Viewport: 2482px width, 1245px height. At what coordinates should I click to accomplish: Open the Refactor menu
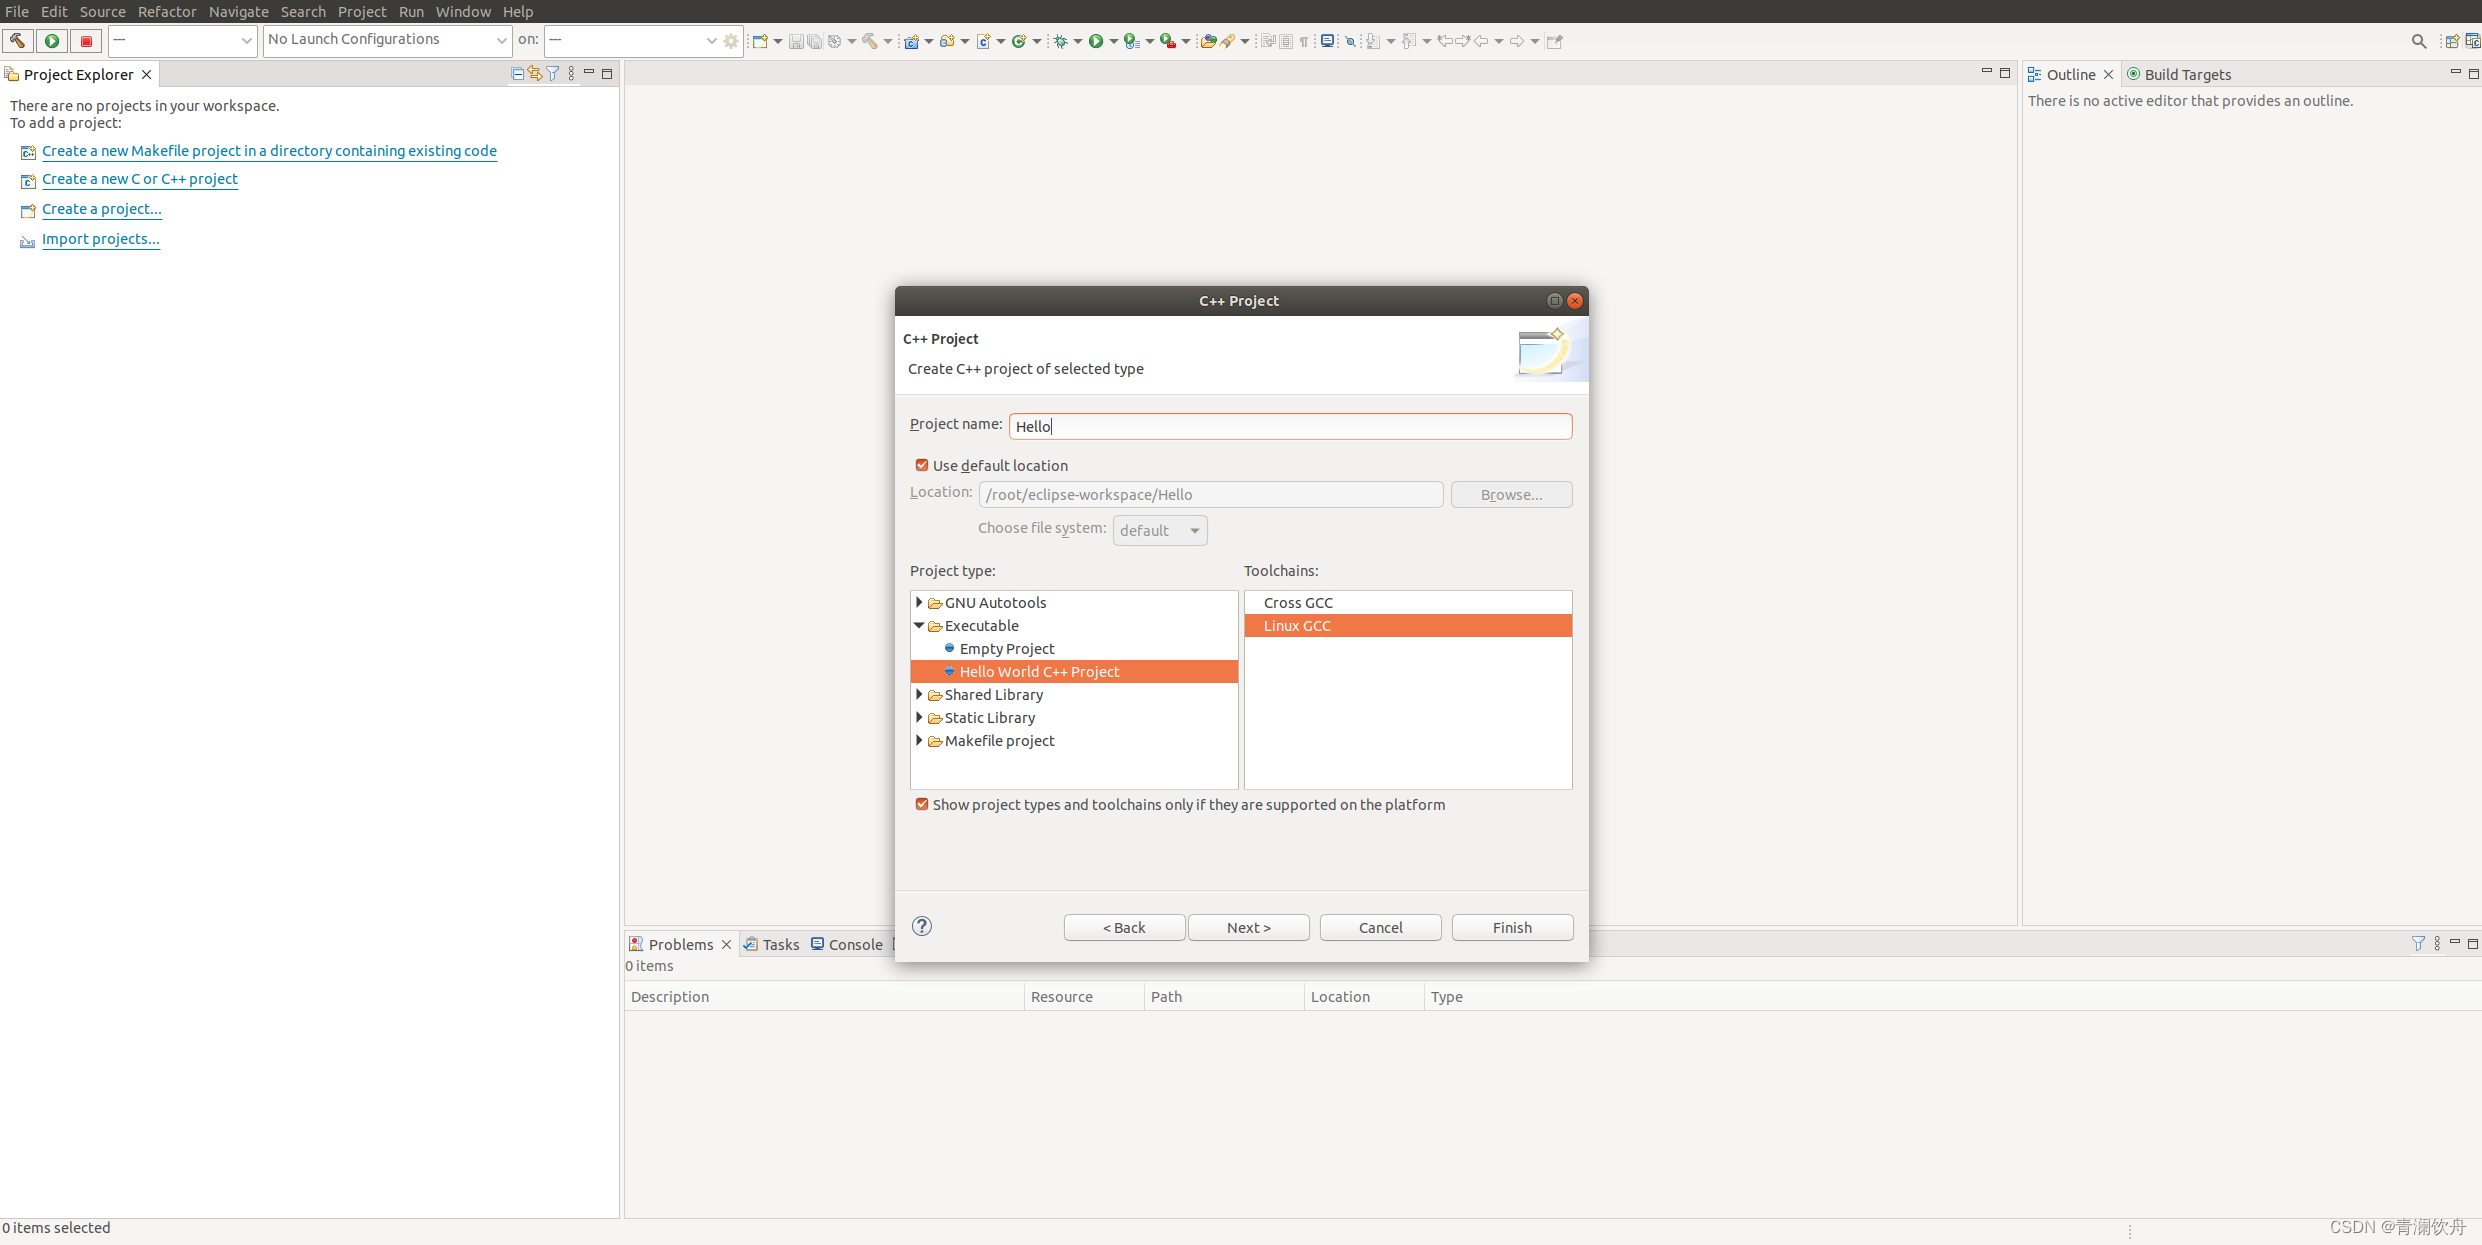click(x=167, y=11)
